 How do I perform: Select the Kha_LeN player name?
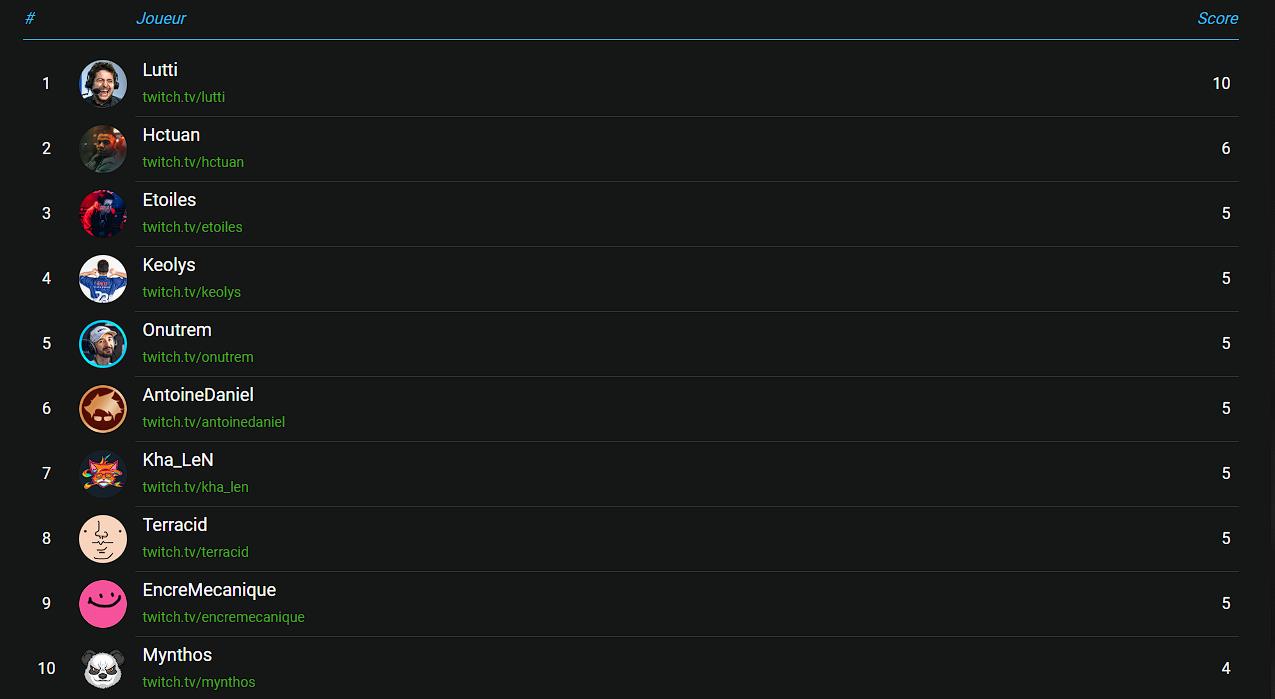178,460
